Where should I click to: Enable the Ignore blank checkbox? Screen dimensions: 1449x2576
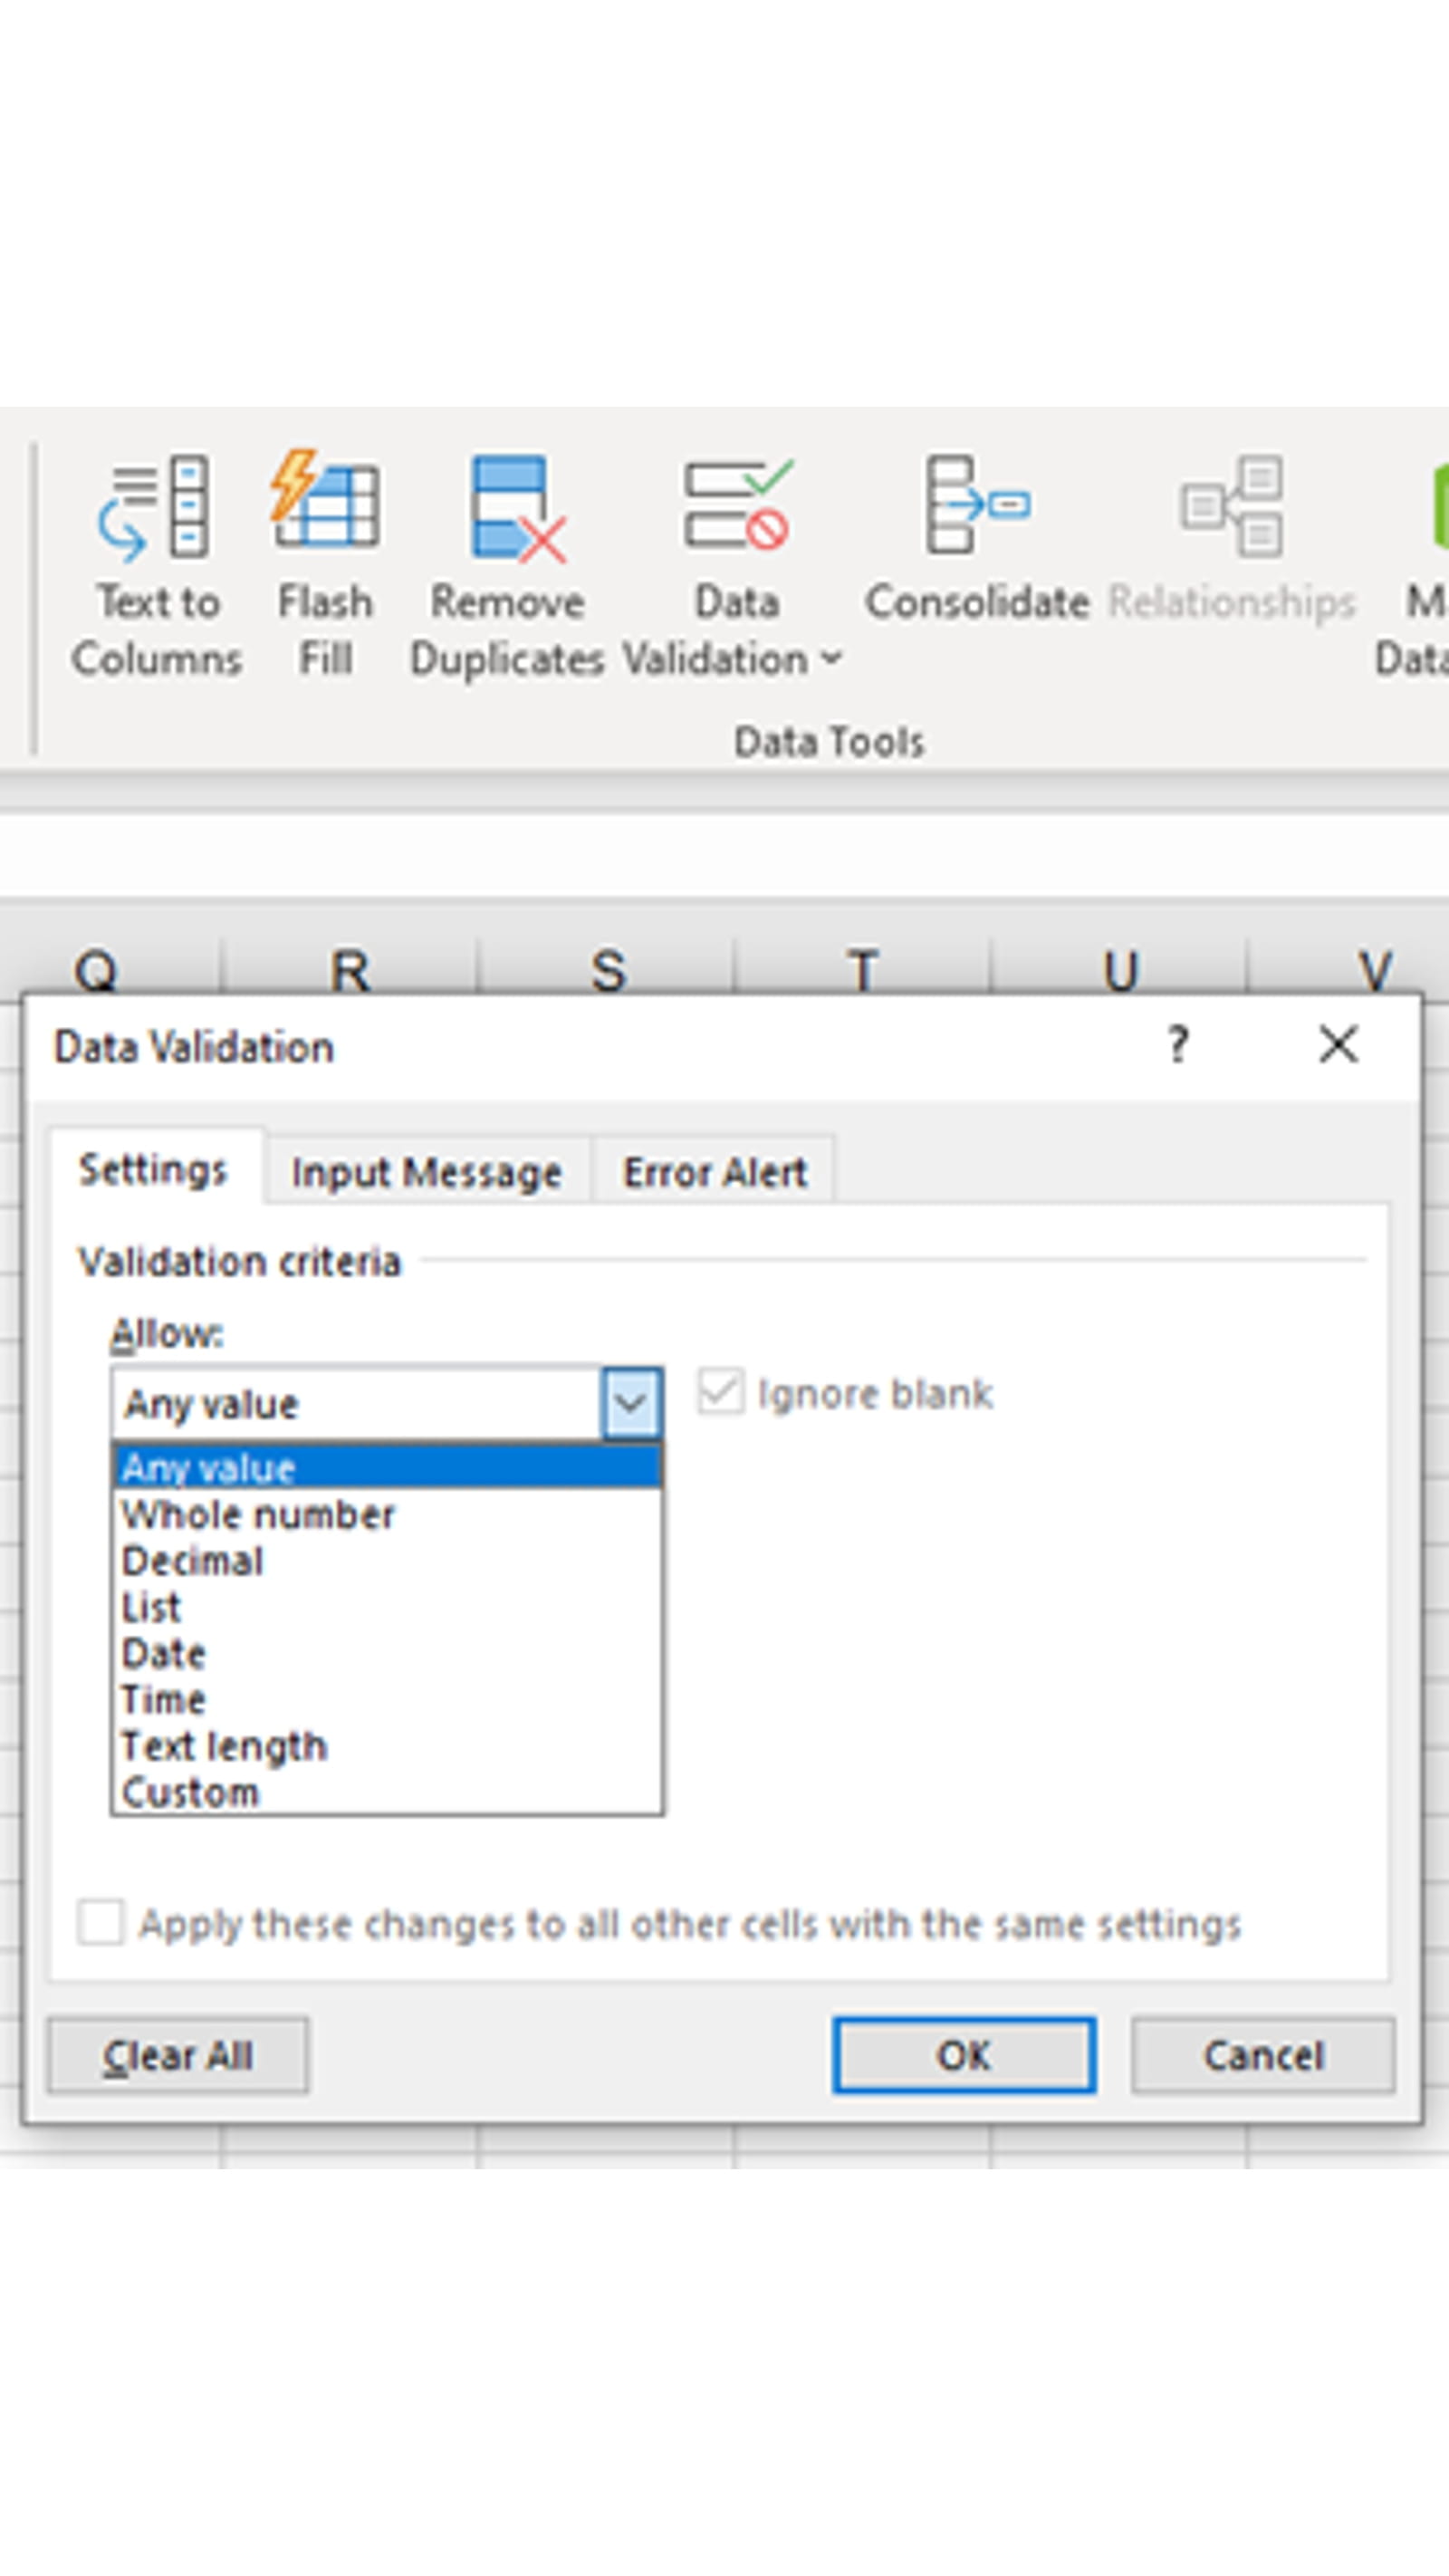pyautogui.click(x=722, y=1393)
